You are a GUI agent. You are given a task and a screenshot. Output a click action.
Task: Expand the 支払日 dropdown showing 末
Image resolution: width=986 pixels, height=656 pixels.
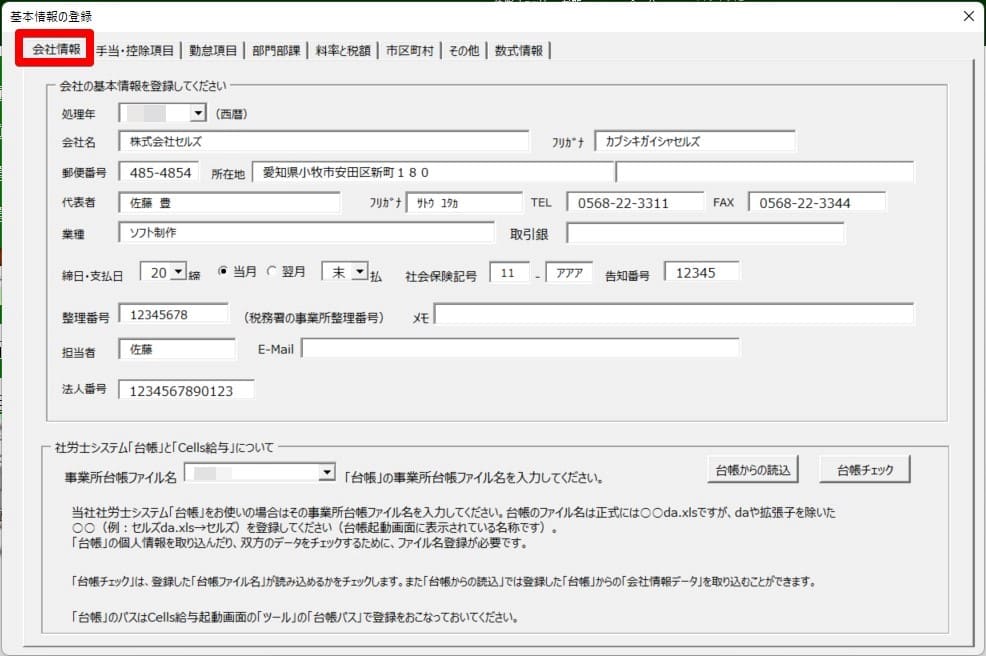[x=360, y=272]
